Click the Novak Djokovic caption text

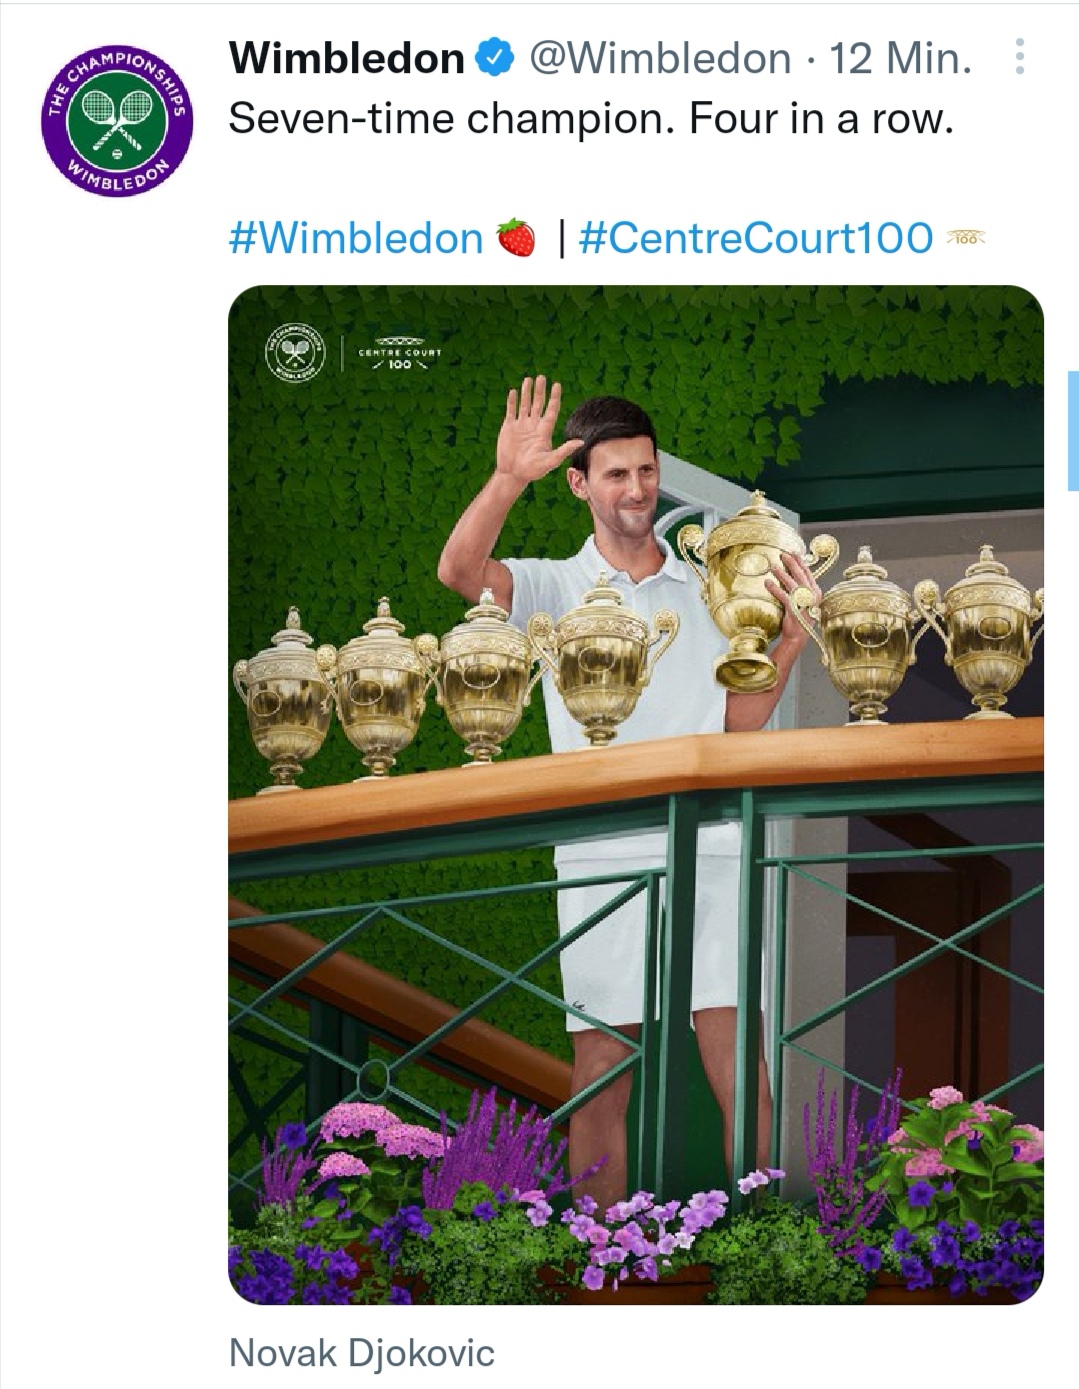coord(362,1353)
